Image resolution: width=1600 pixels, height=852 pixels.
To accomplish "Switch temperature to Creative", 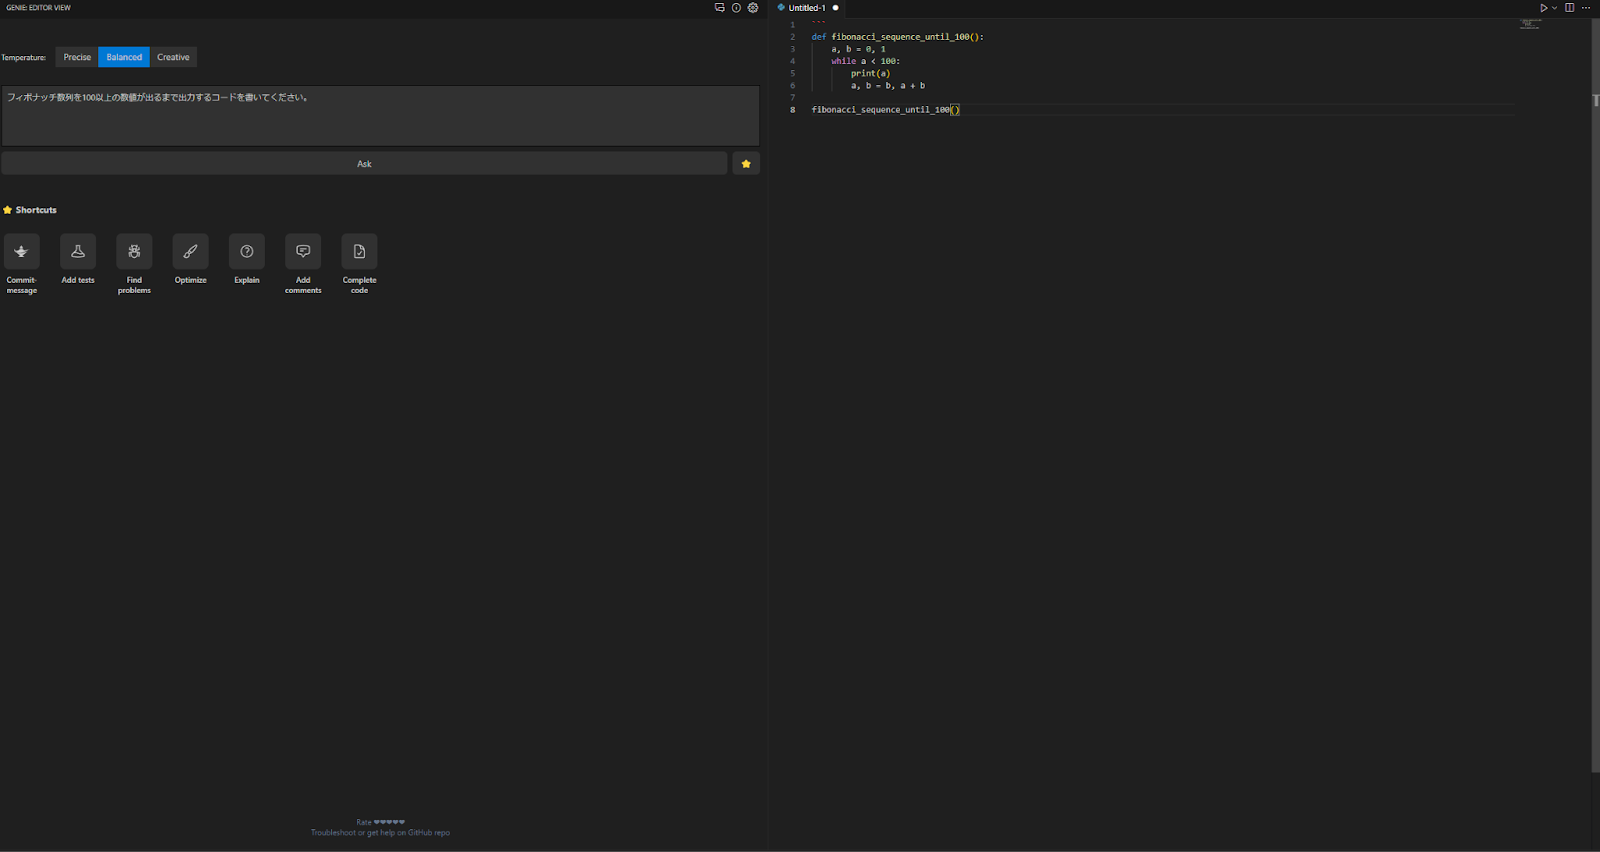I will pos(173,57).
